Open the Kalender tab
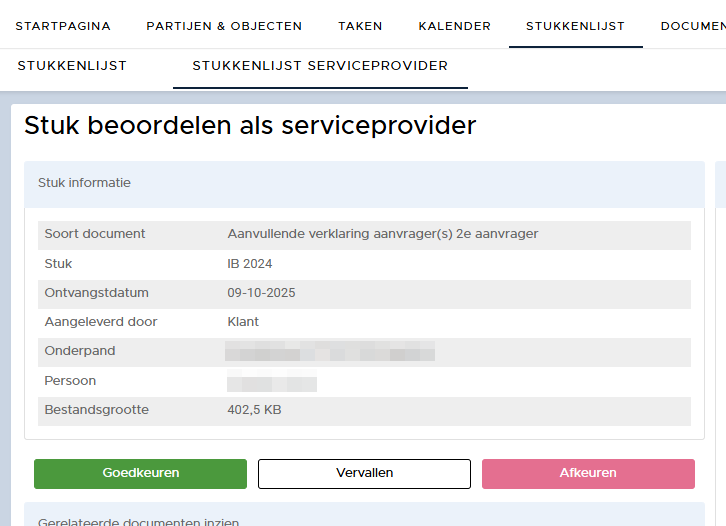Screen dimensions: 726x526 (x=454, y=26)
